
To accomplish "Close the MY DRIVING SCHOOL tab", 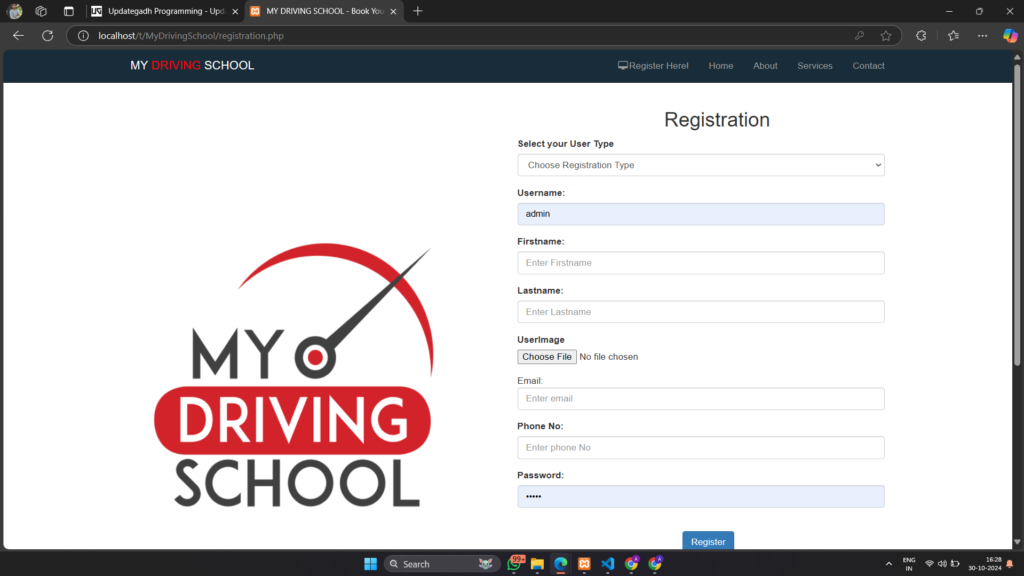I will (393, 11).
